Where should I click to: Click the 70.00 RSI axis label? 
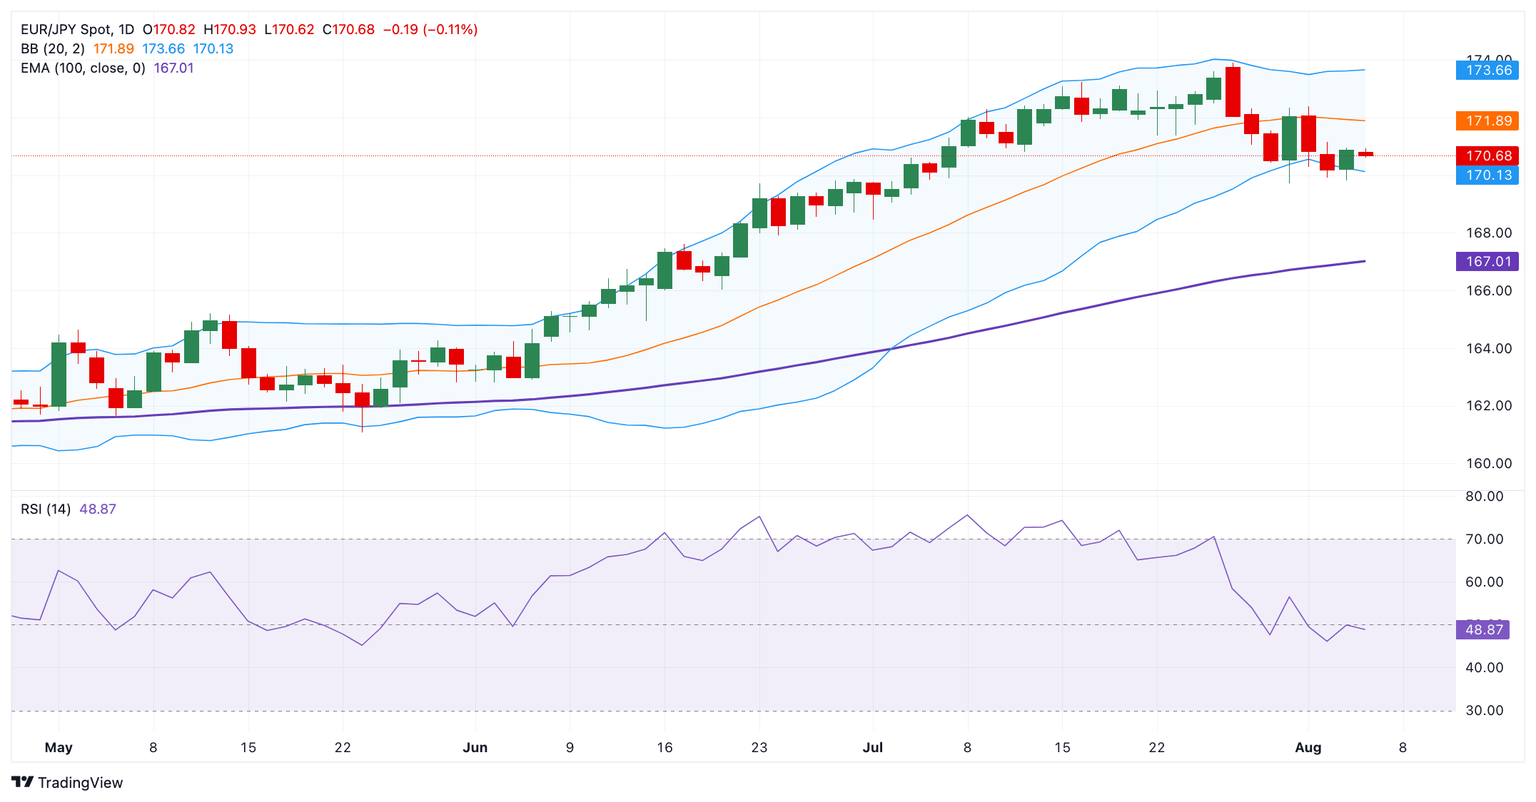[1484, 539]
